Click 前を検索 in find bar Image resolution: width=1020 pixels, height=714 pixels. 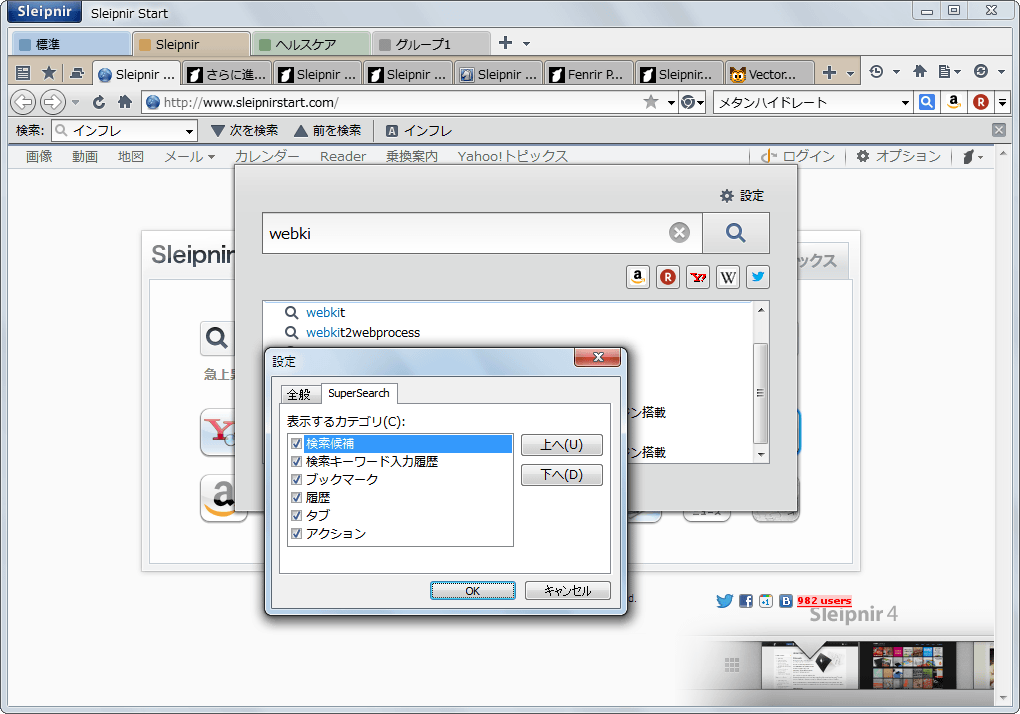328,131
